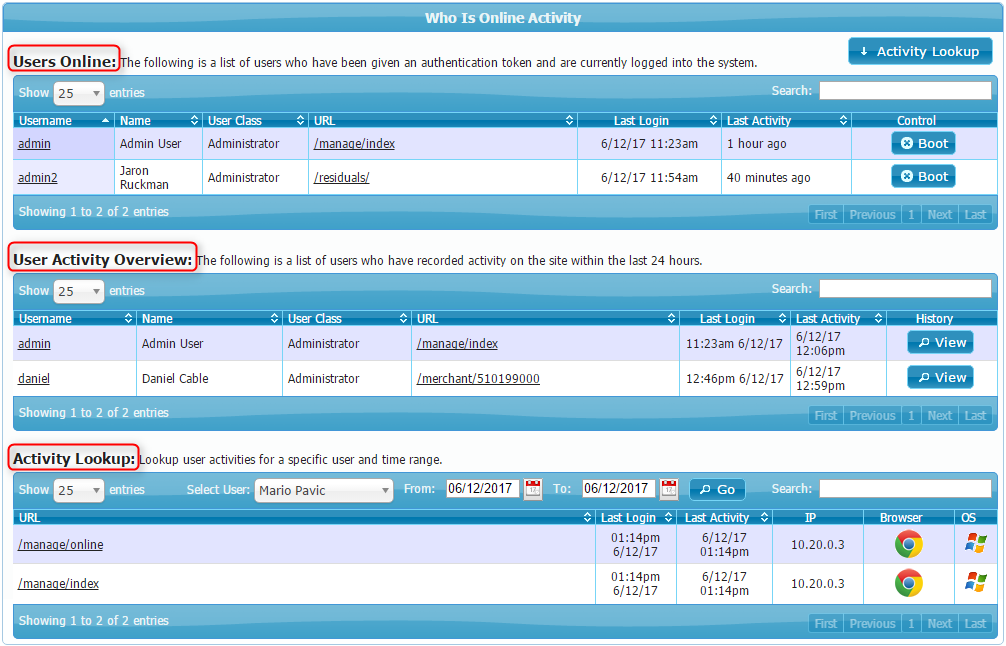Image resolution: width=1006 pixels, height=646 pixels.
Task: Open Select User dropdown showing Mario Pavic
Action: pyautogui.click(x=324, y=490)
